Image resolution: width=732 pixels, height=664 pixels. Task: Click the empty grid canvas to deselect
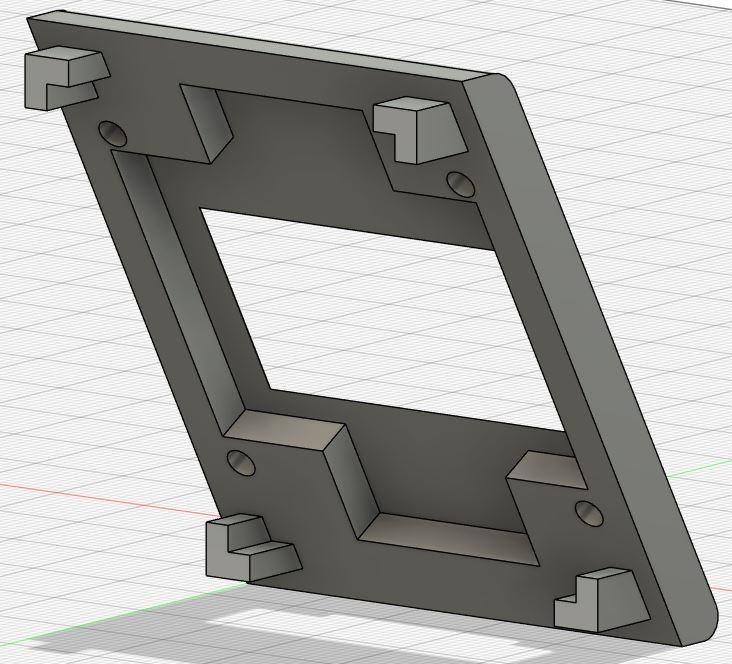pos(654,140)
